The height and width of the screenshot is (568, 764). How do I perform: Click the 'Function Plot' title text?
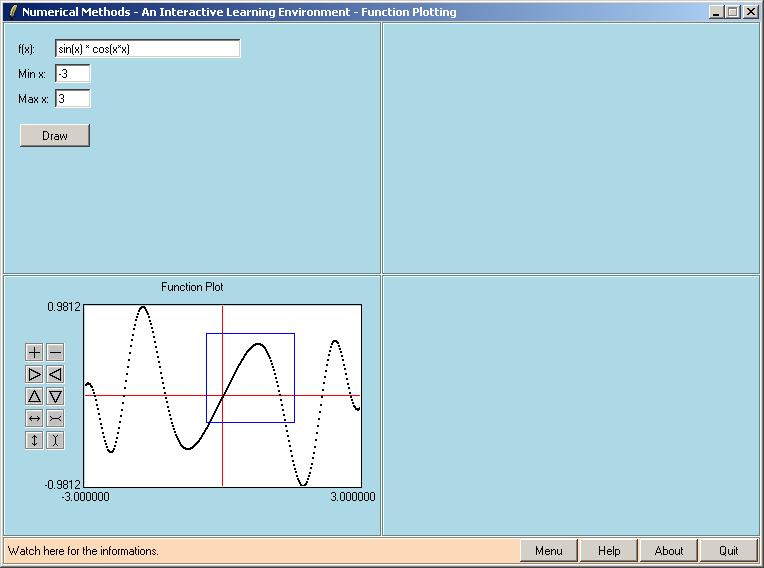pos(192,287)
